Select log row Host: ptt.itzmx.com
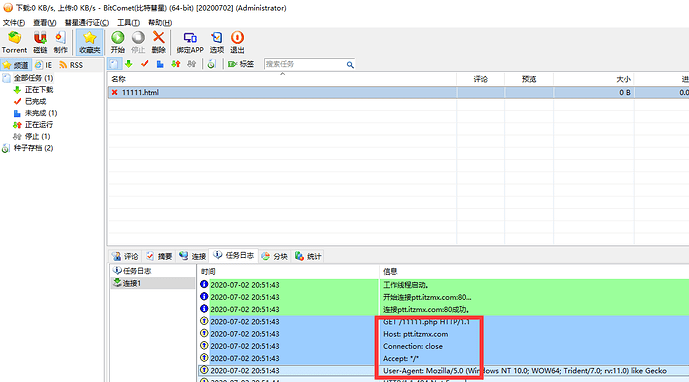Screen dimensions: 689x382 [x=443, y=334]
